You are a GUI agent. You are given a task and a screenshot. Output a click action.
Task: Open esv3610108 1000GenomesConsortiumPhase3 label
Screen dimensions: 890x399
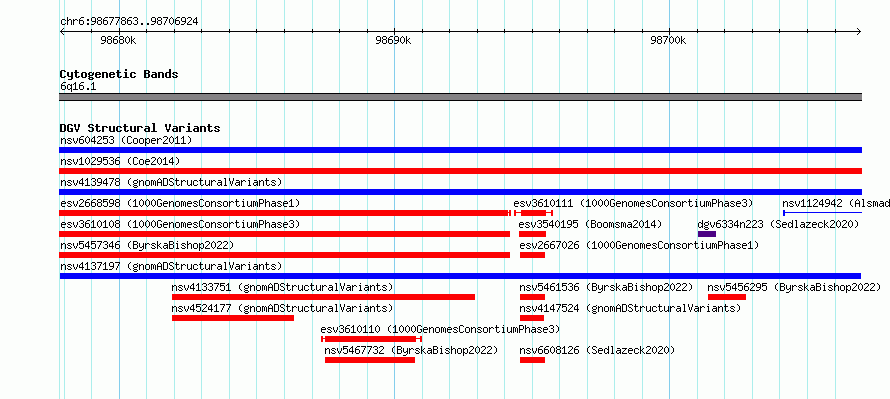pos(180,224)
